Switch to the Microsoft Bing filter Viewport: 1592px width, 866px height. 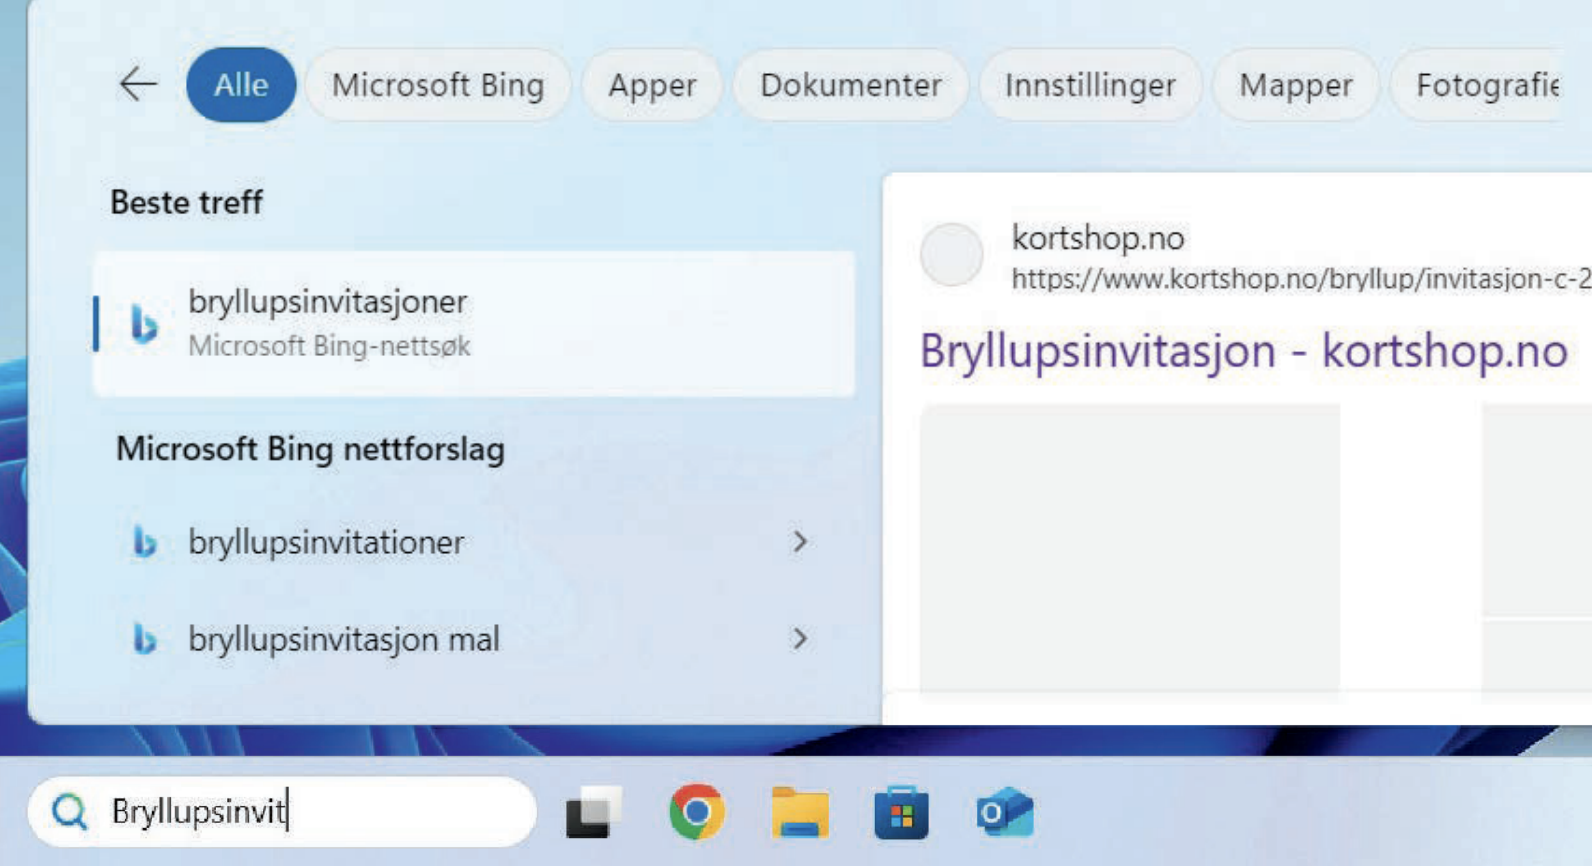click(x=438, y=85)
